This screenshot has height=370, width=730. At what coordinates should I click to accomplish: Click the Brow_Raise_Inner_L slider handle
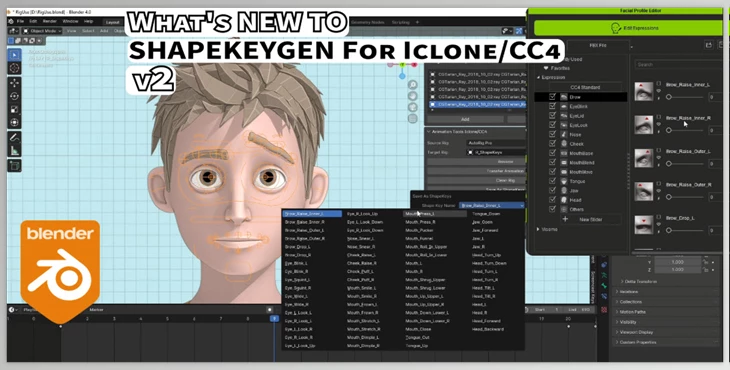pos(669,97)
